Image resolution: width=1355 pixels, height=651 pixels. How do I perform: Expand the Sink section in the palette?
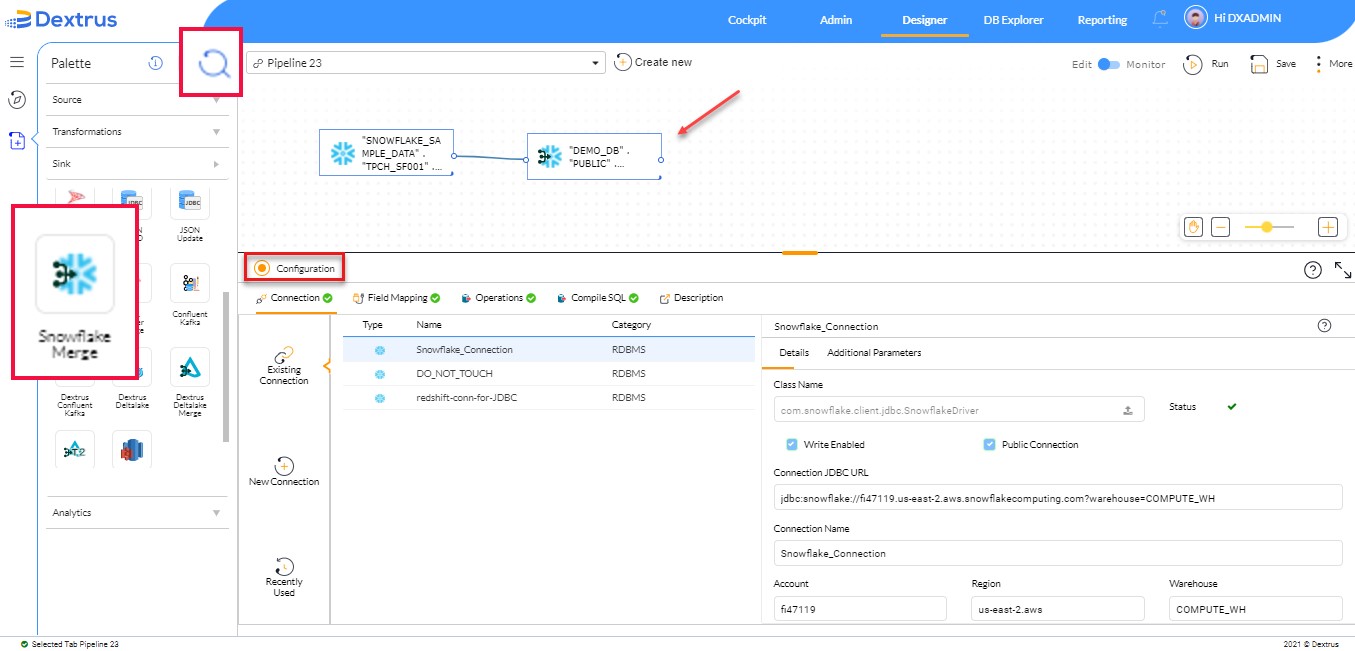137,163
